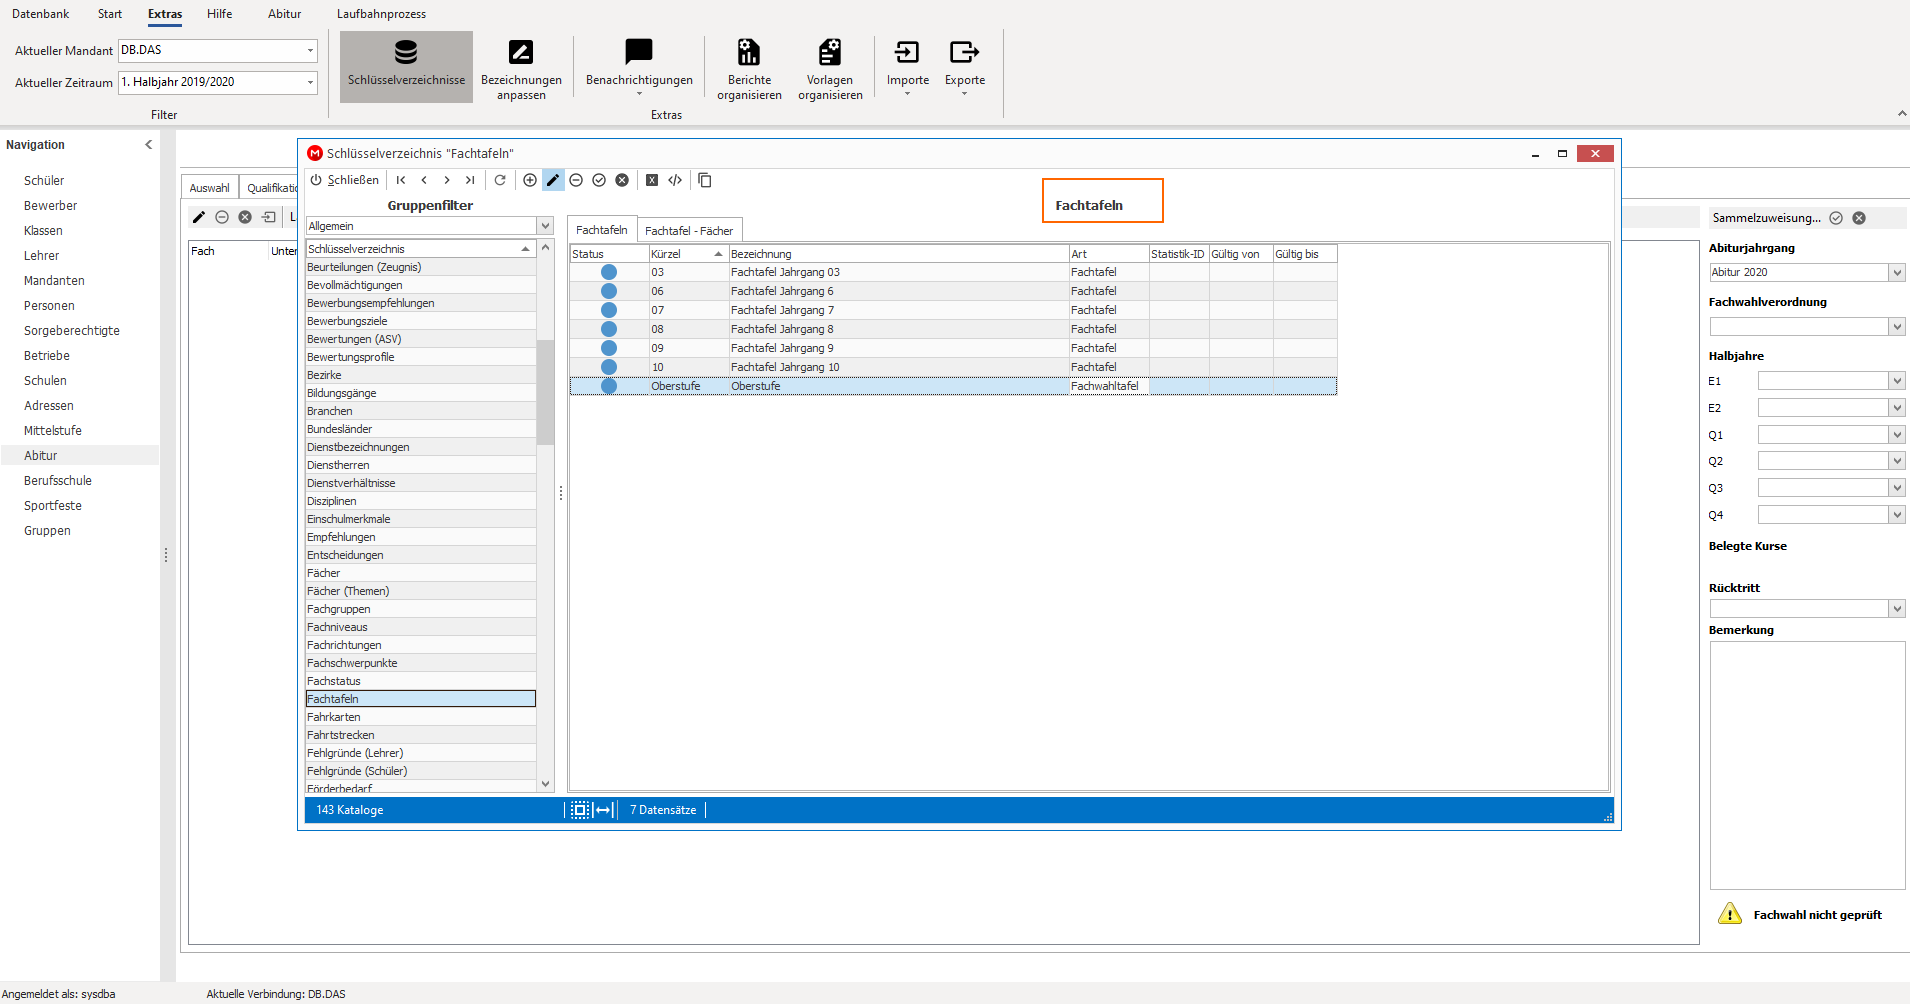The height and width of the screenshot is (1004, 1910).
Task: Toggle status circle of Fachtafel Jahrgang 03
Action: coord(609,272)
